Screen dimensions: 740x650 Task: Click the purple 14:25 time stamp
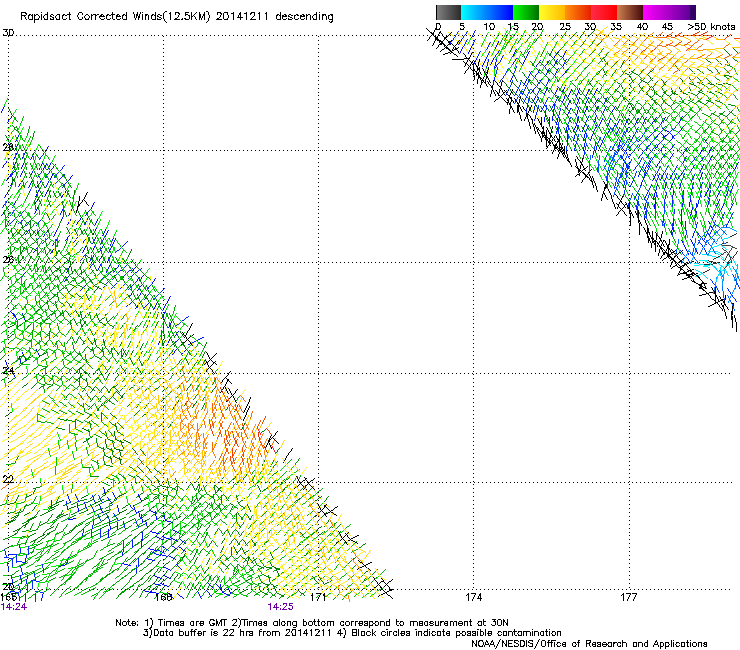[x=280, y=607]
